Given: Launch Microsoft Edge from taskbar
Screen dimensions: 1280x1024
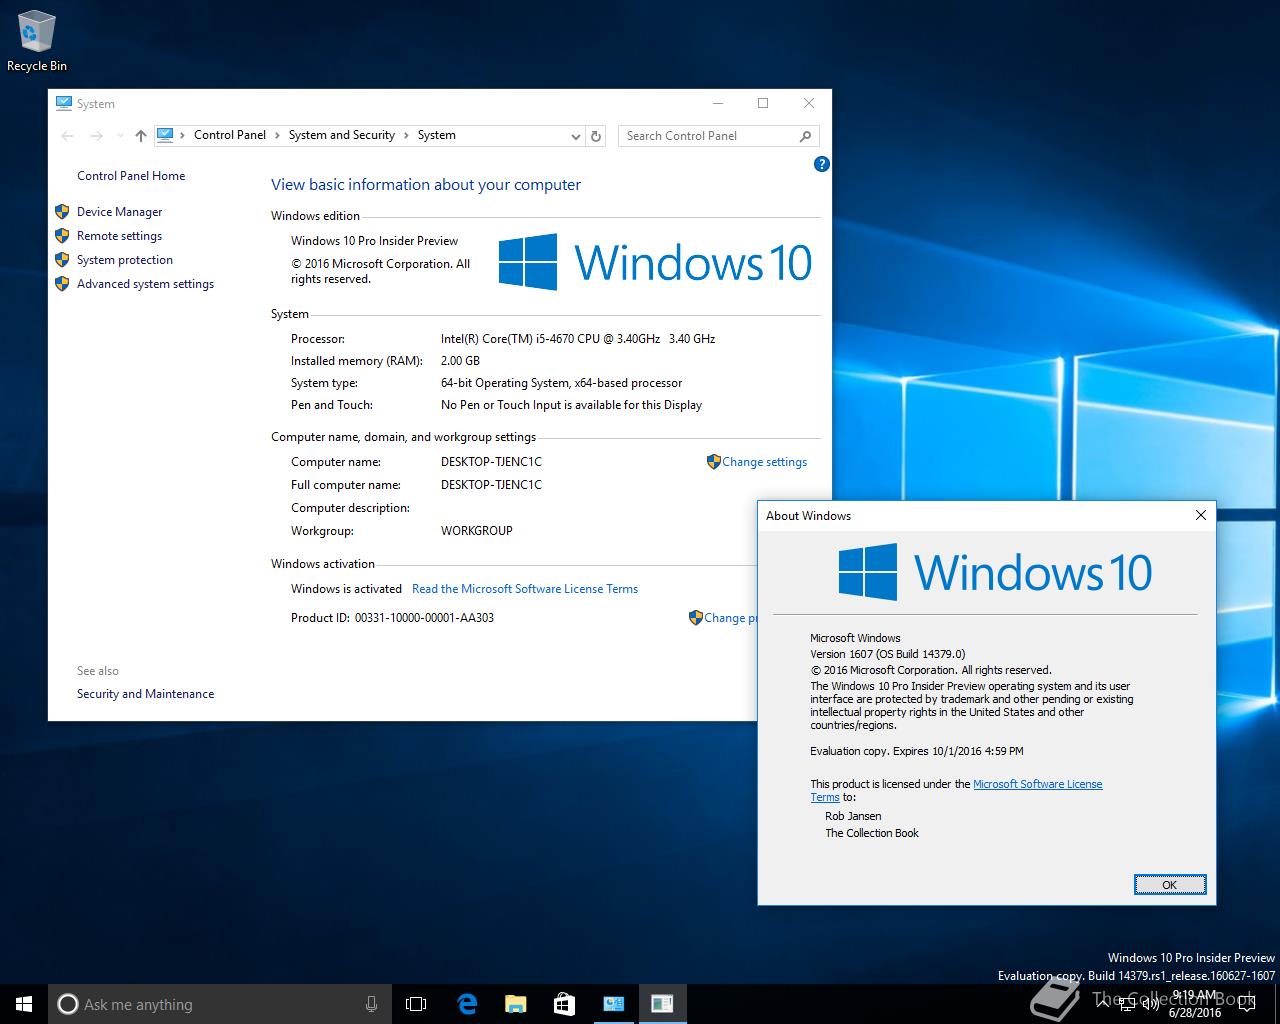Looking at the screenshot, I should tap(466, 1004).
